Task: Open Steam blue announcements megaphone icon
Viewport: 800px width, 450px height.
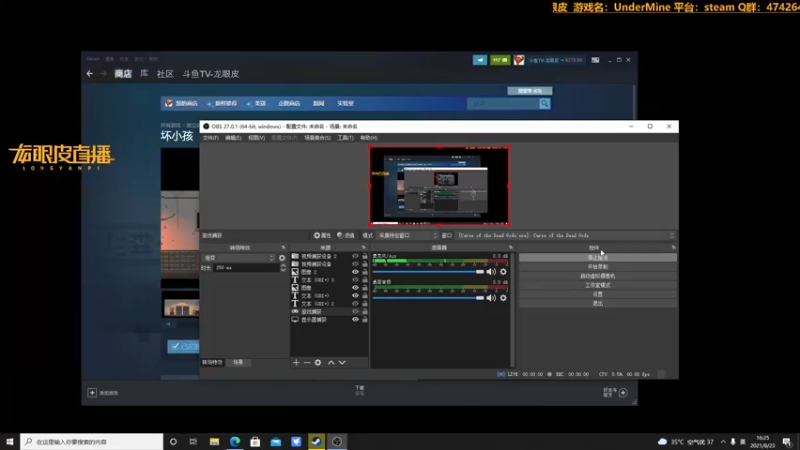Action: 480,60
